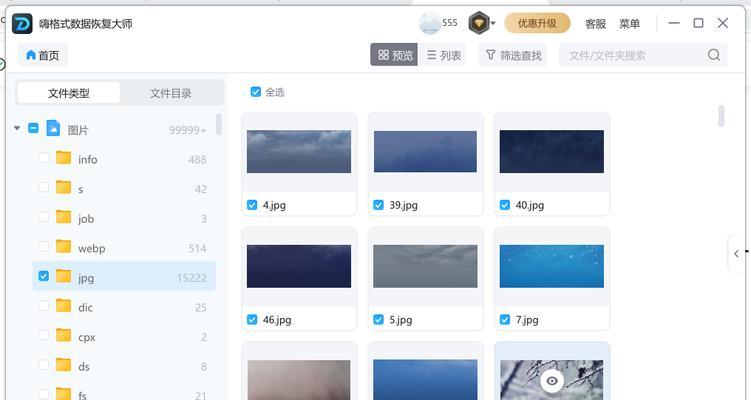Click the dic folder icon
The image size is (751, 400).
[63, 305]
